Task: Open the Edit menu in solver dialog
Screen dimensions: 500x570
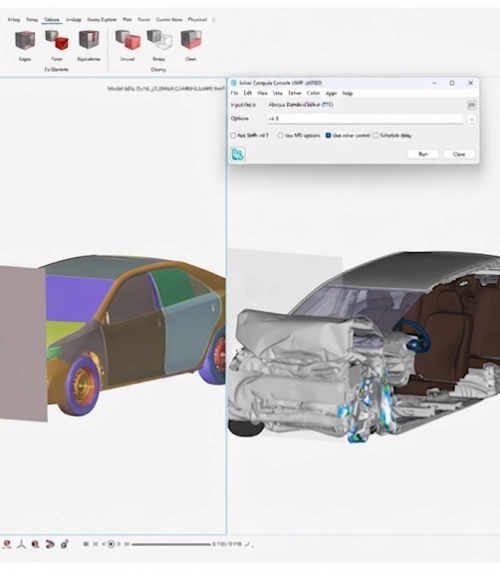Action: tap(248, 93)
